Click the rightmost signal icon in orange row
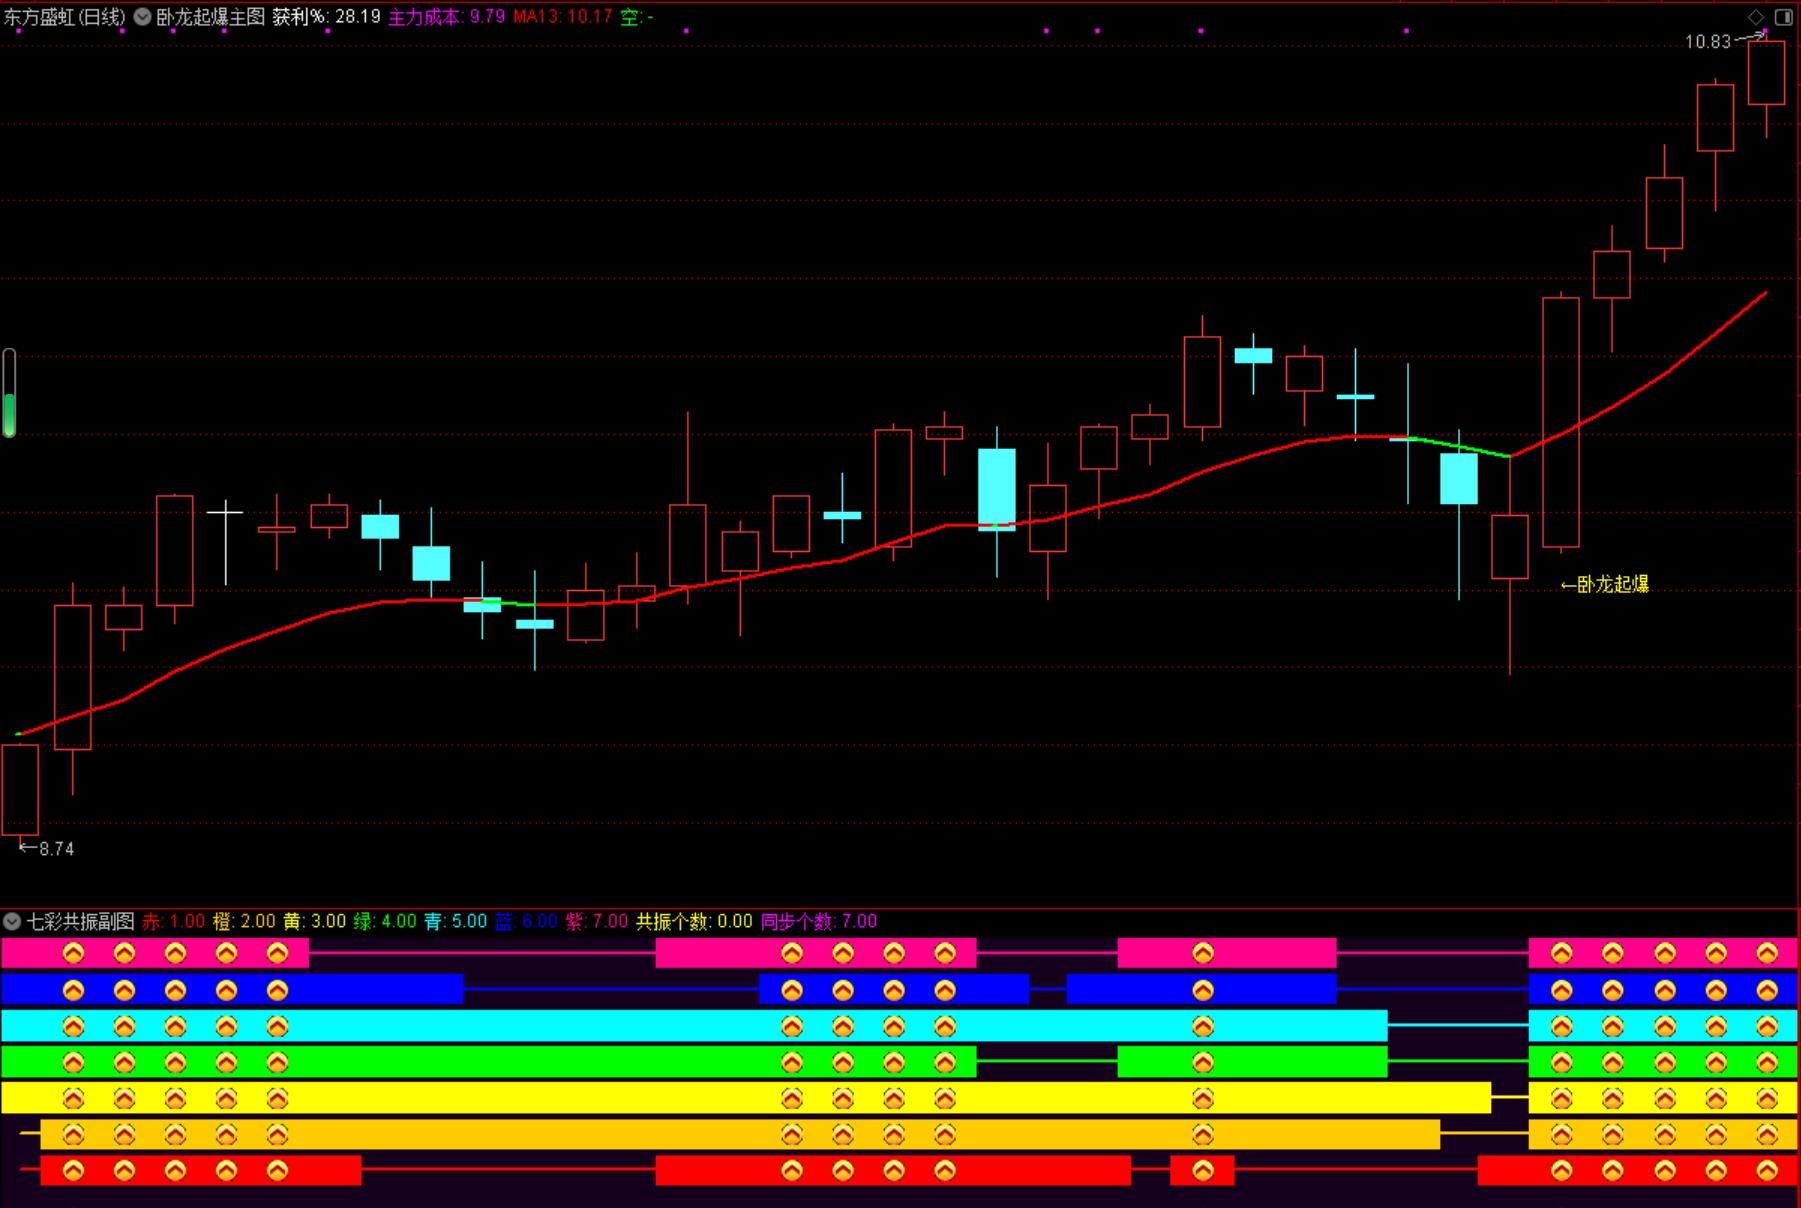1801x1208 pixels. (x=1767, y=1134)
